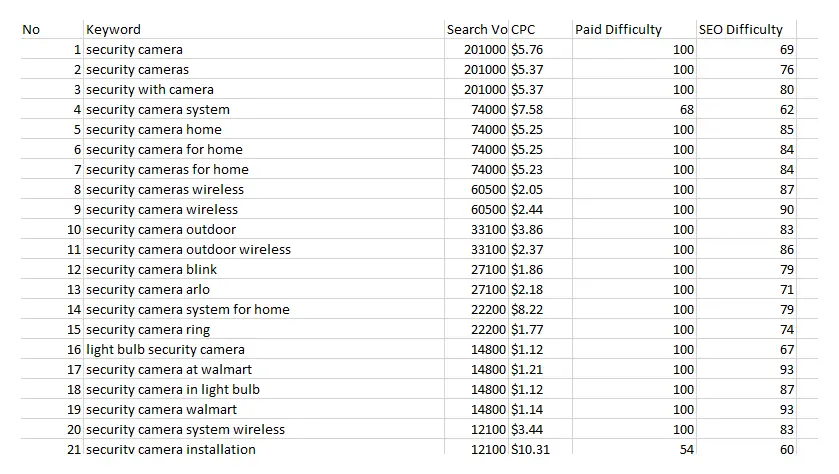Select 'security camera installation' keyword cell
This screenshot has width=839, height=474.
click(x=264, y=448)
